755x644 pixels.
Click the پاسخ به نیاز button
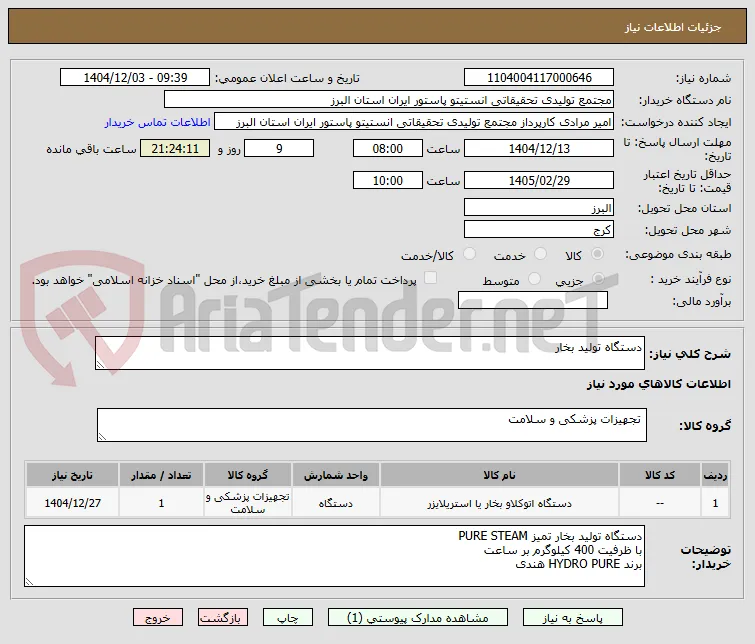[x=573, y=618]
